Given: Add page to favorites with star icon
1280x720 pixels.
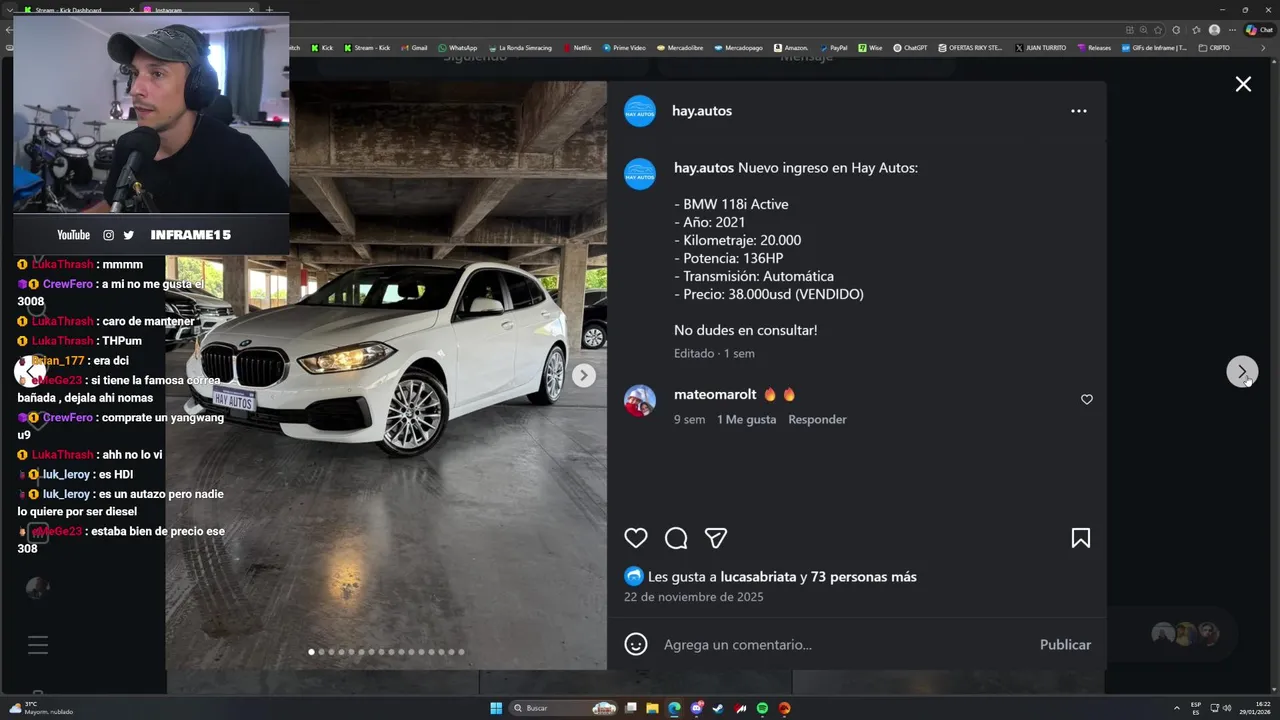Looking at the screenshot, I should pyautogui.click(x=1158, y=30).
